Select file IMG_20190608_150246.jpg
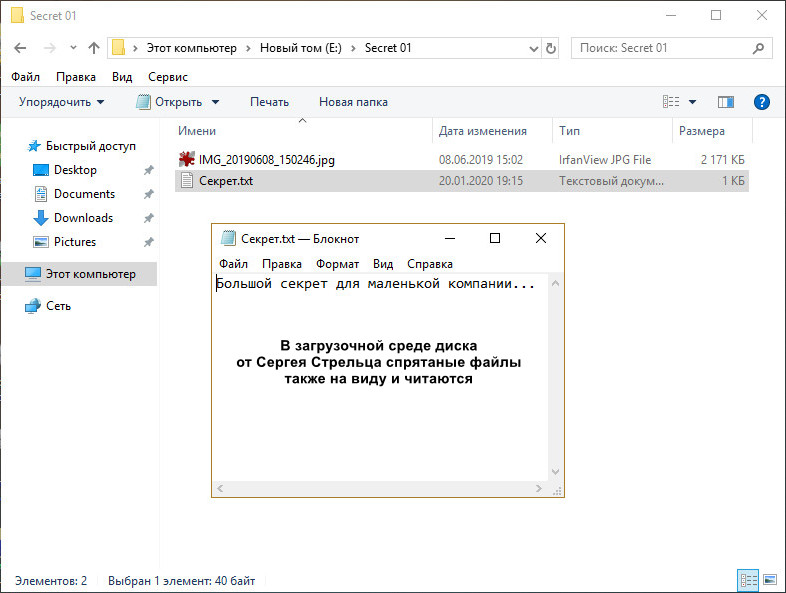 tap(267, 160)
